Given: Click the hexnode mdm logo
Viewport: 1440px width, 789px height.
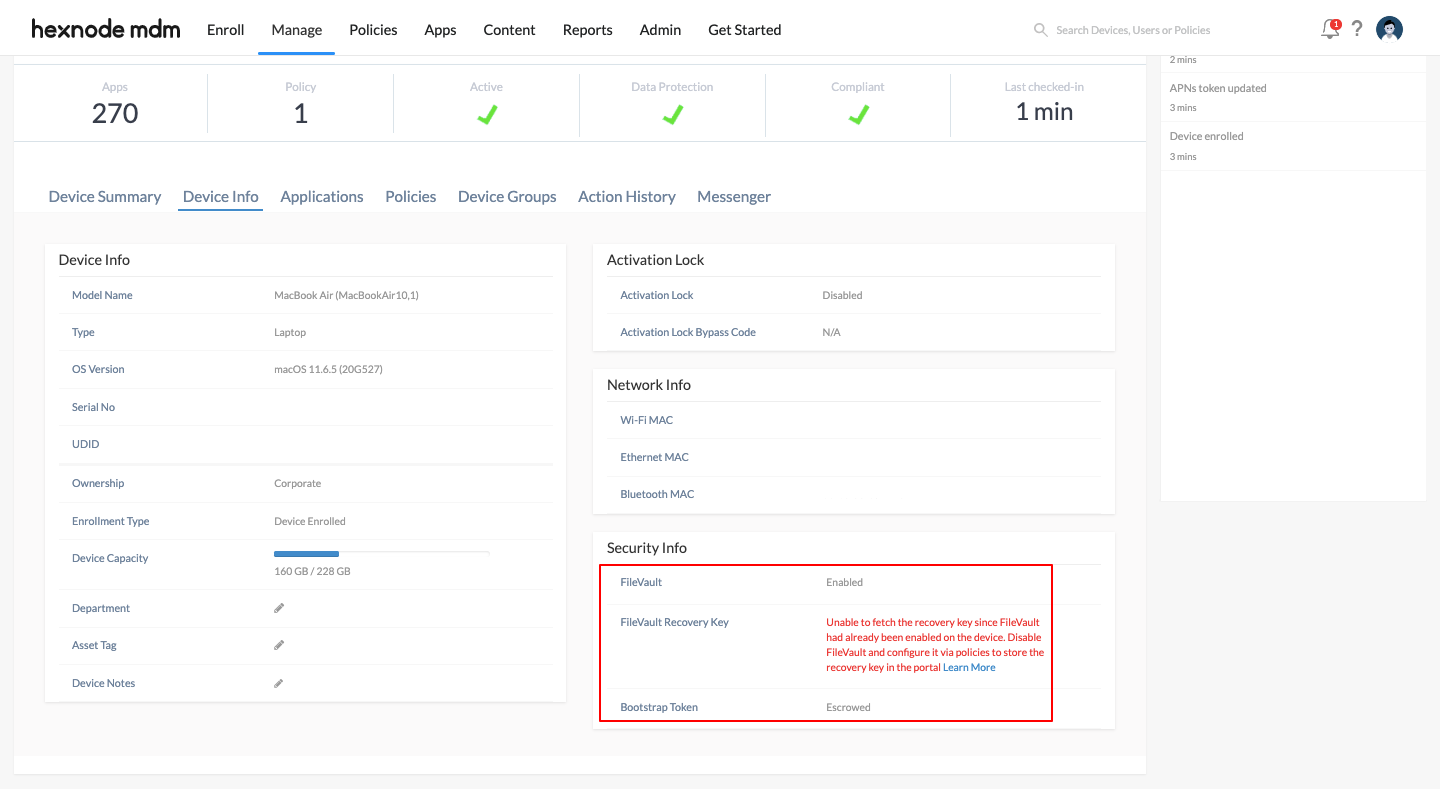Looking at the screenshot, I should coord(106,29).
